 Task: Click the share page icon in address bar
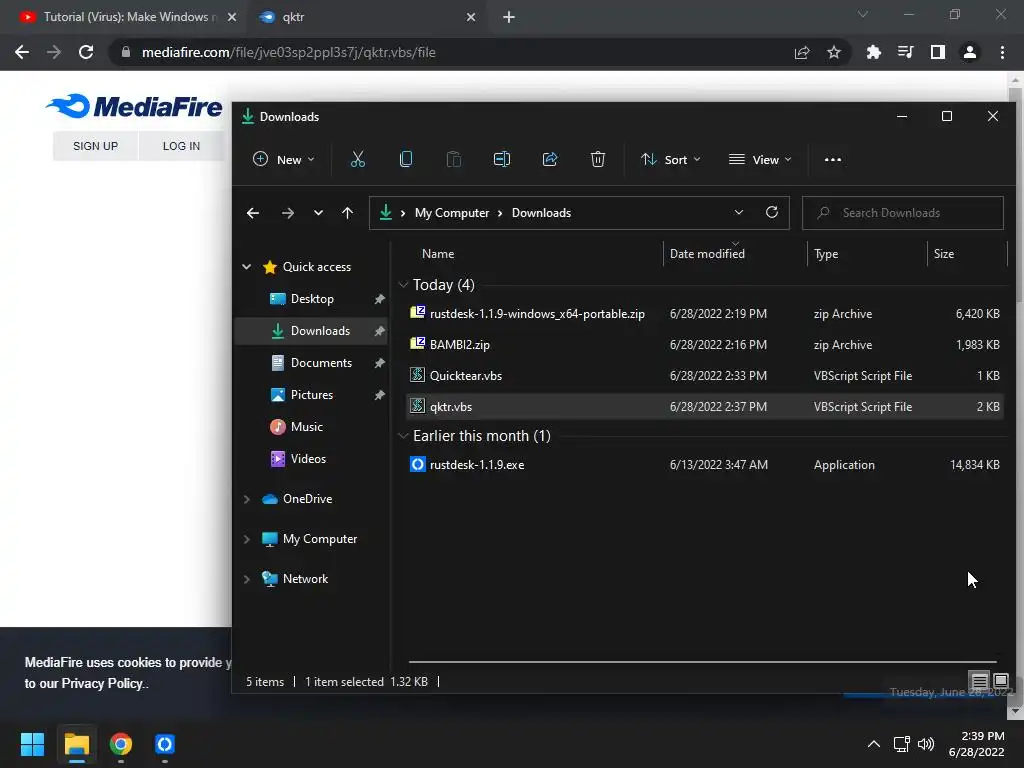802,52
